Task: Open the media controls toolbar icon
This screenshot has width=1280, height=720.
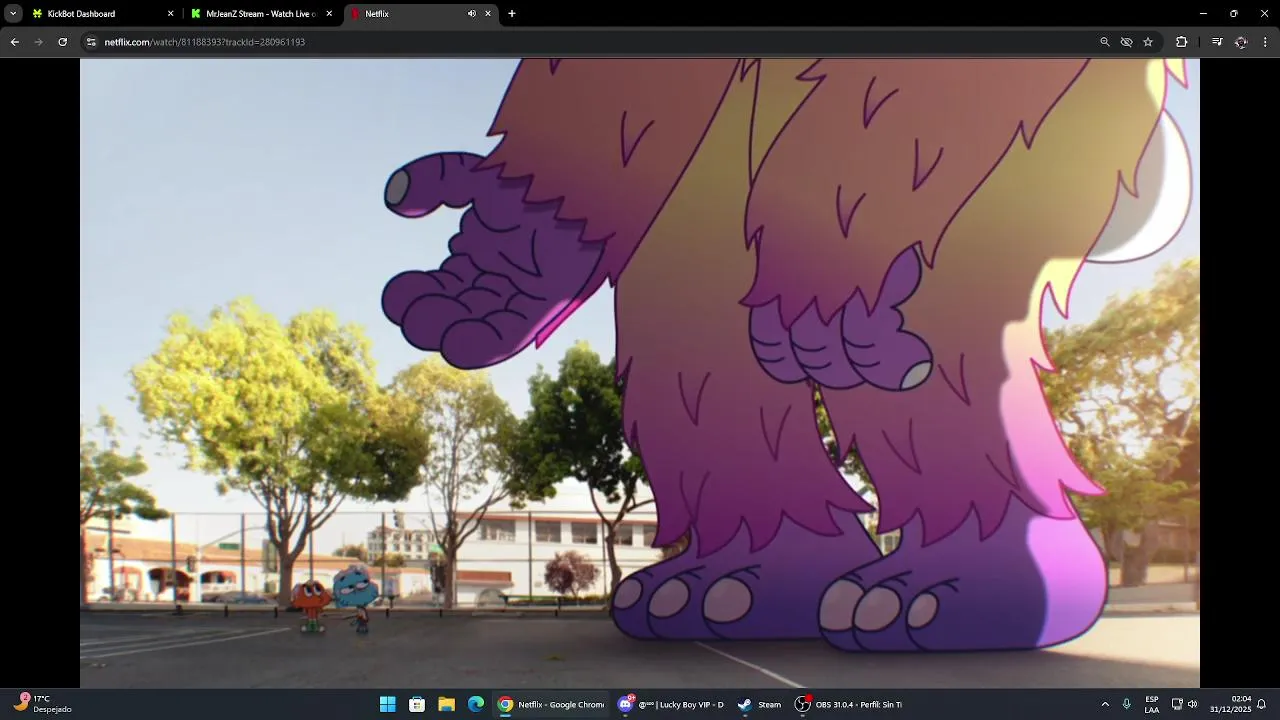Action: [x=1217, y=42]
